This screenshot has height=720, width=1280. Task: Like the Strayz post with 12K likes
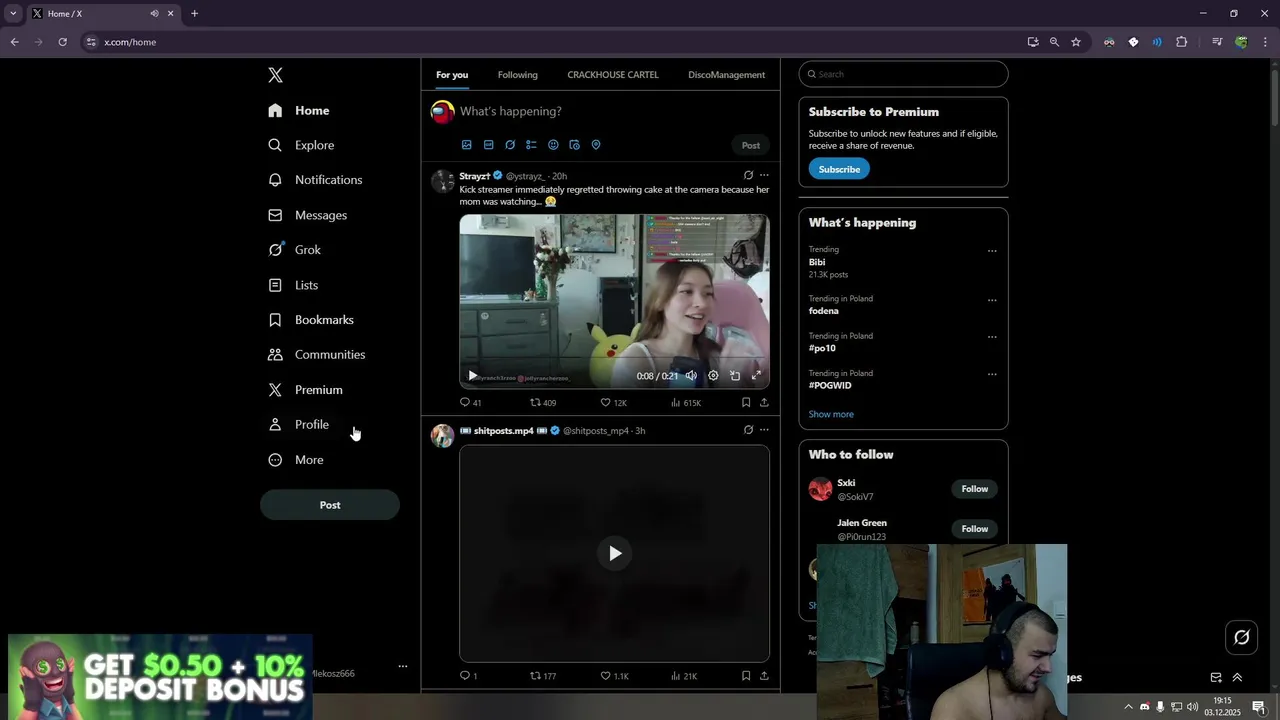click(x=613, y=403)
